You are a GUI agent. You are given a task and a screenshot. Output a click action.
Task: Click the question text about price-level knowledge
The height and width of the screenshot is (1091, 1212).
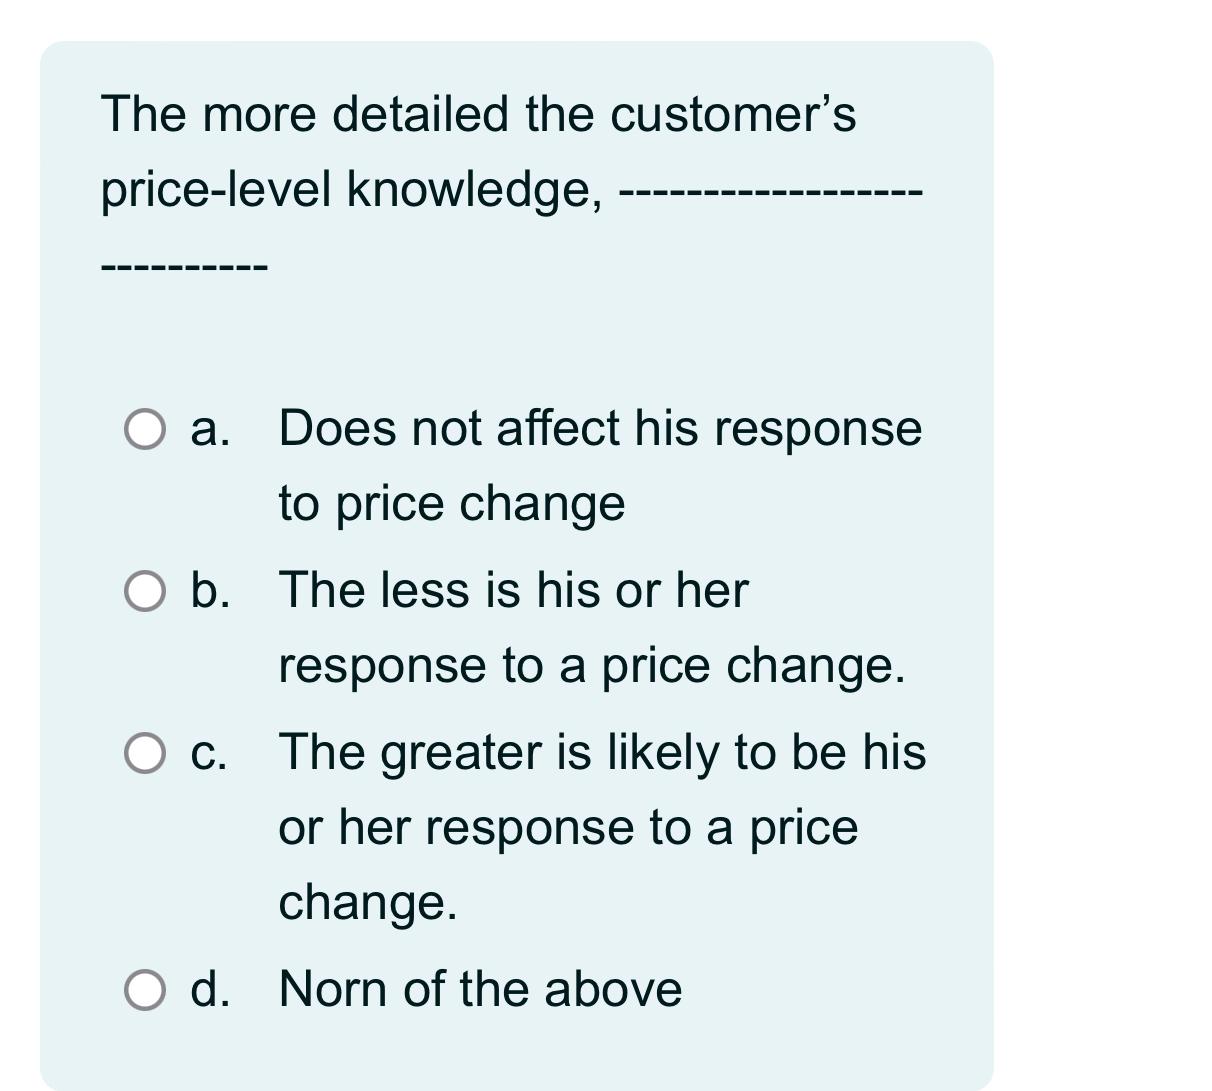click(480, 115)
